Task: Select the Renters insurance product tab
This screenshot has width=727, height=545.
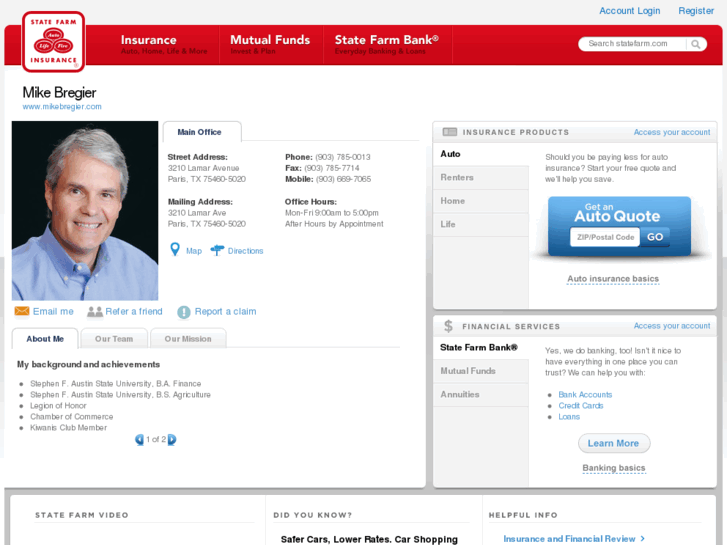Action: [481, 177]
